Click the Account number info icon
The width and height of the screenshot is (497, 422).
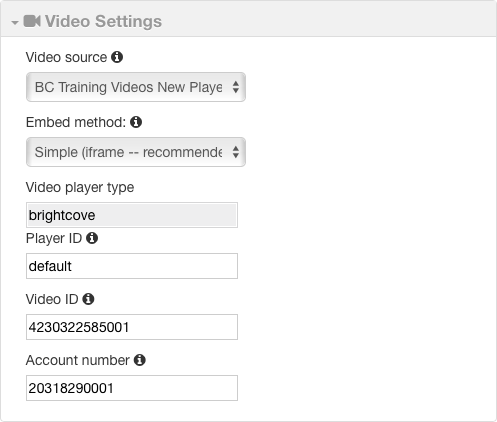[x=140, y=360]
